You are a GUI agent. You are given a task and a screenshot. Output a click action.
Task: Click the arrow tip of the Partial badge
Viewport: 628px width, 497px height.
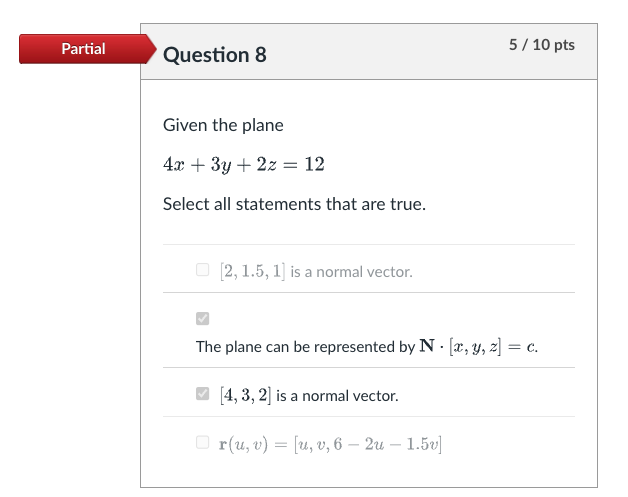click(152, 49)
